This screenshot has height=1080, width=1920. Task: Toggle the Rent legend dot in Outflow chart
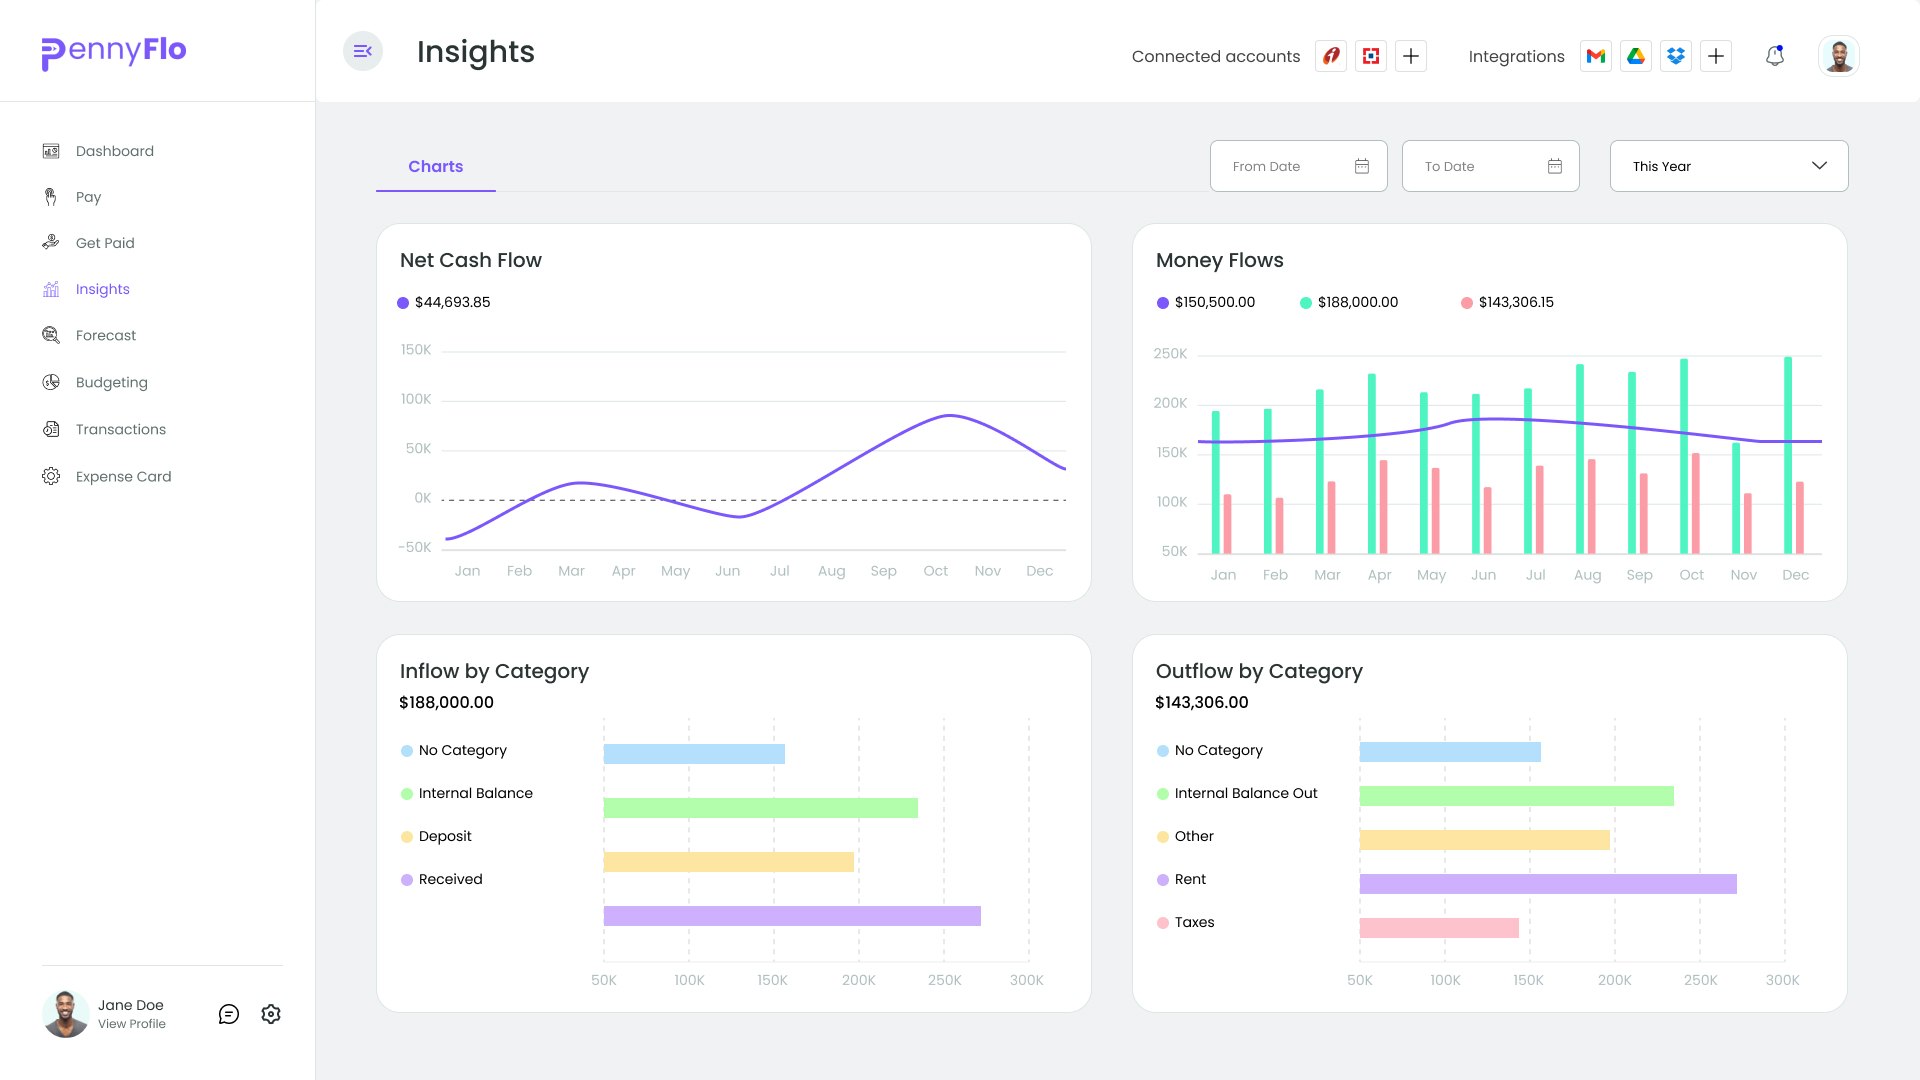point(1163,880)
